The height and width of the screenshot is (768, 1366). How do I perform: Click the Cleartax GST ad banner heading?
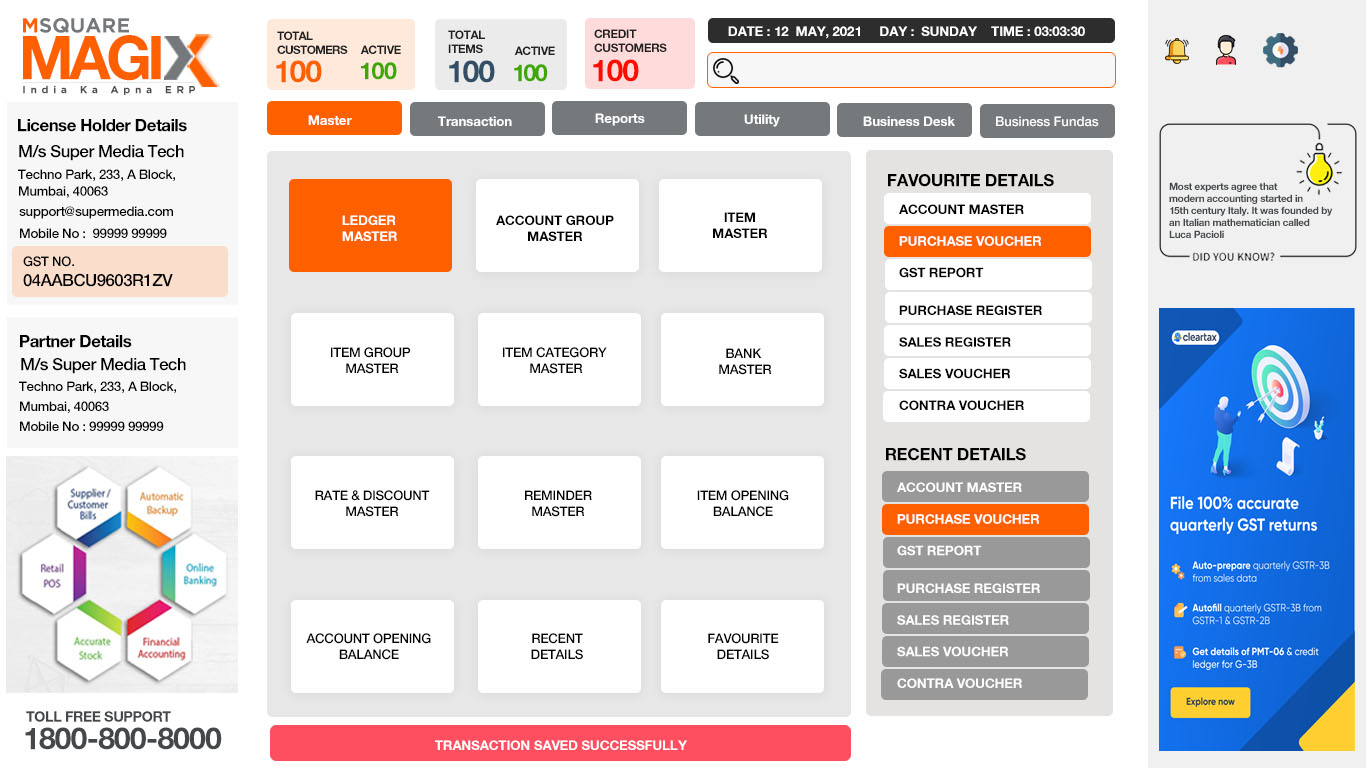click(1243, 514)
